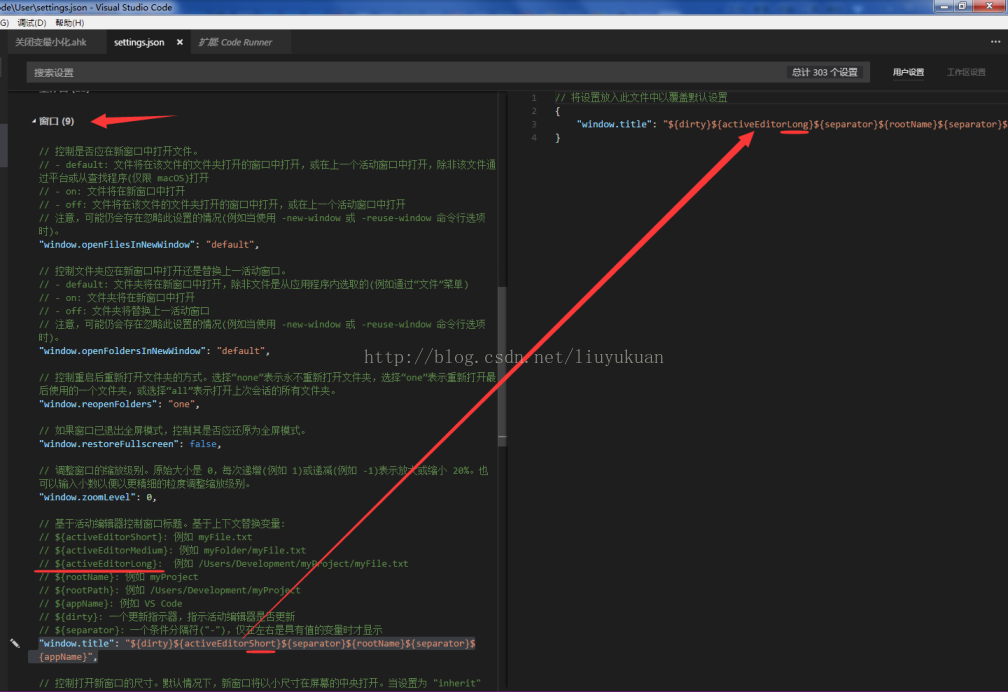Click the "window.zoomLevel" setting line
The width and height of the screenshot is (1008, 692).
pyautogui.click(x=98, y=497)
